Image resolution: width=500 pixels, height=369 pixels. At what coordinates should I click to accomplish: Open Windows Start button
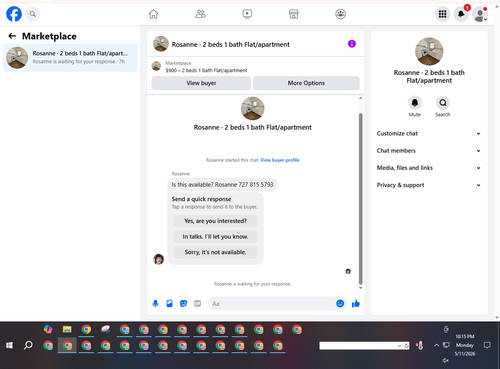pos(9,345)
